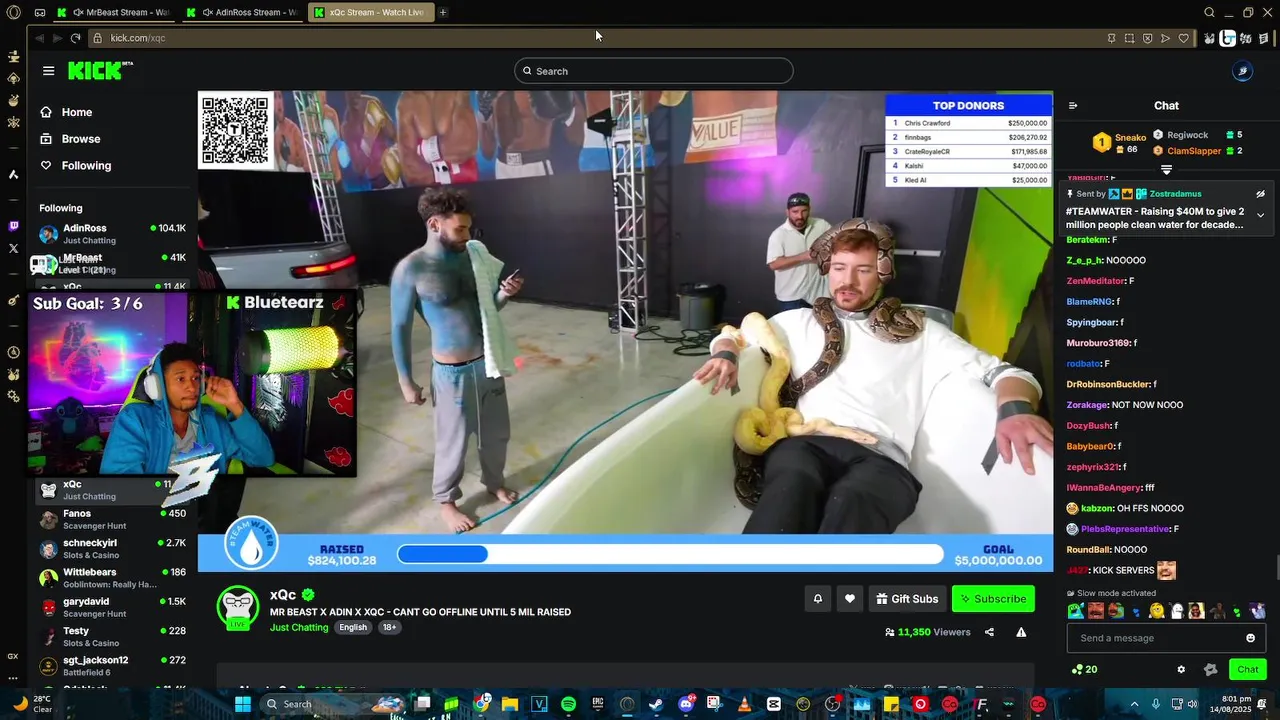
Task: View channel points balance showing 20
Action: tap(1084, 669)
